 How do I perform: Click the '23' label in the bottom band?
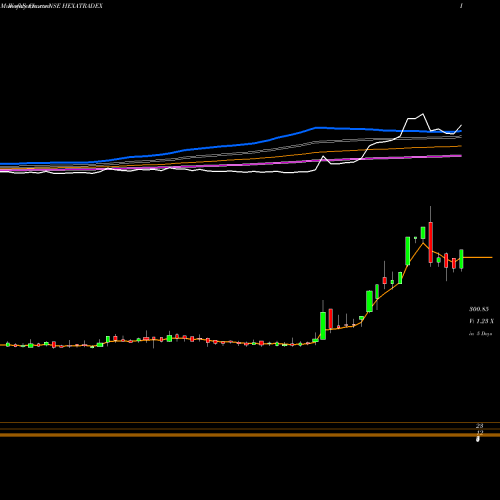tap(480, 426)
